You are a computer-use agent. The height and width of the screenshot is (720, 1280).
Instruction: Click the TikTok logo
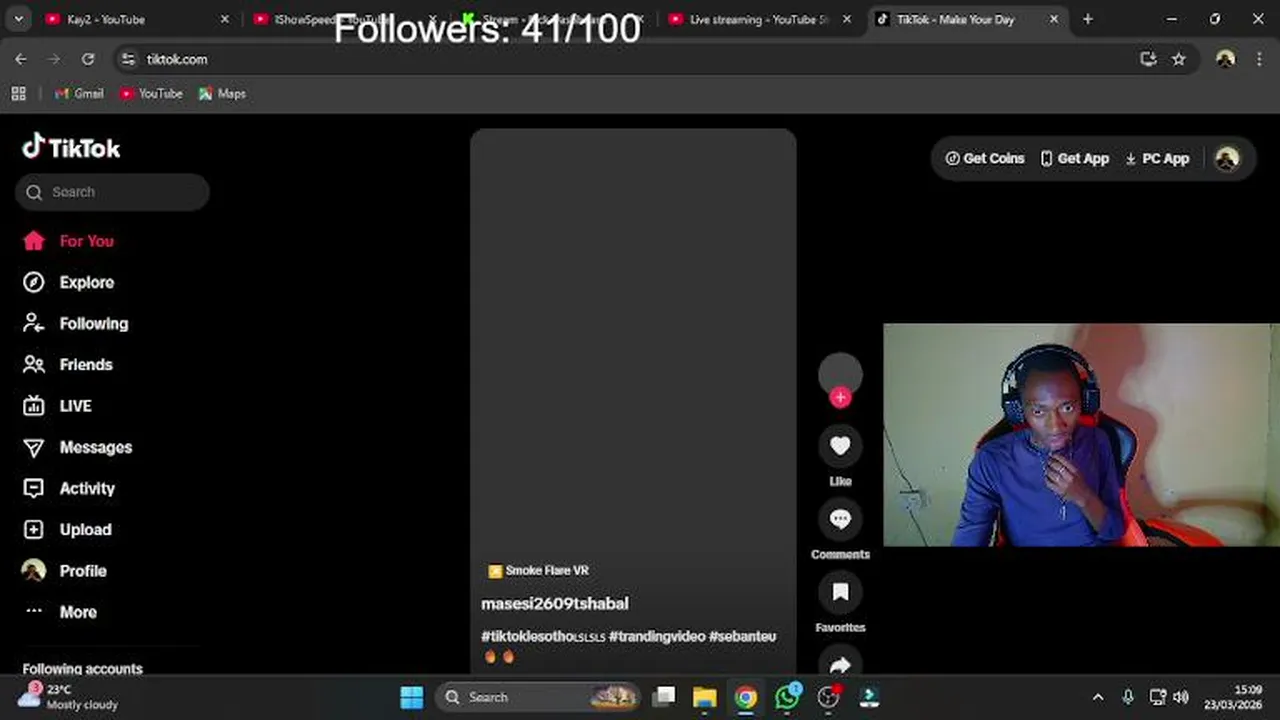pos(71,148)
